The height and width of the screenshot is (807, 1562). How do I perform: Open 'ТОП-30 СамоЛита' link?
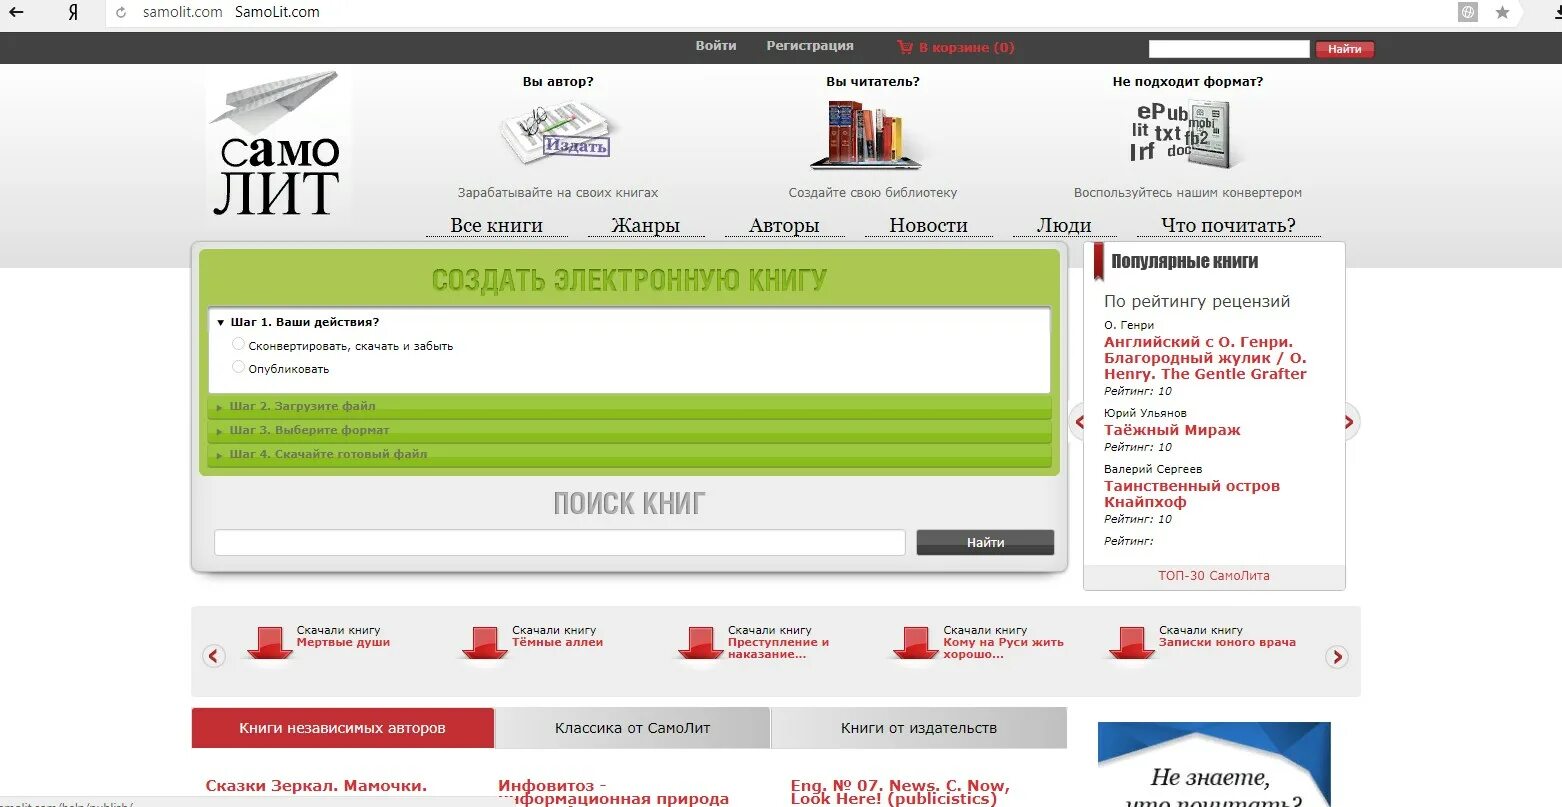pyautogui.click(x=1214, y=576)
